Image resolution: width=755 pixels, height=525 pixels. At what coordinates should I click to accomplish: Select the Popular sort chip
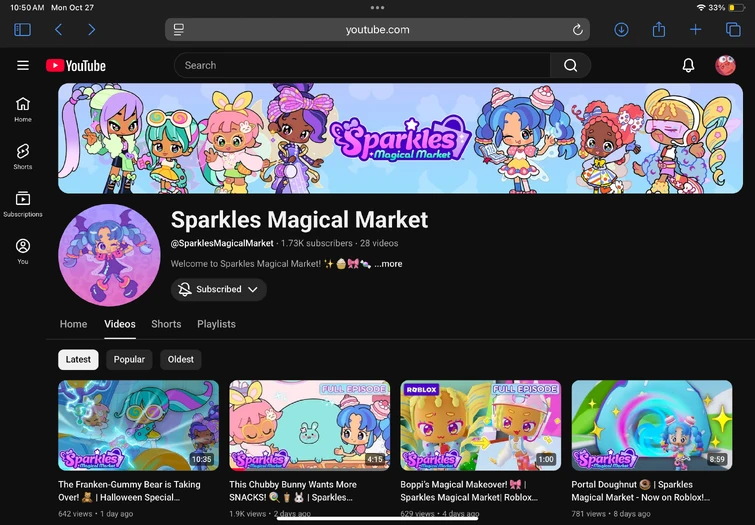point(129,359)
